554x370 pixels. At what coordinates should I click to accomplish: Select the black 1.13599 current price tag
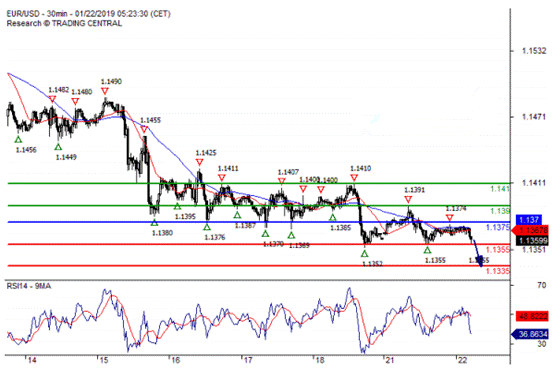[x=532, y=241]
